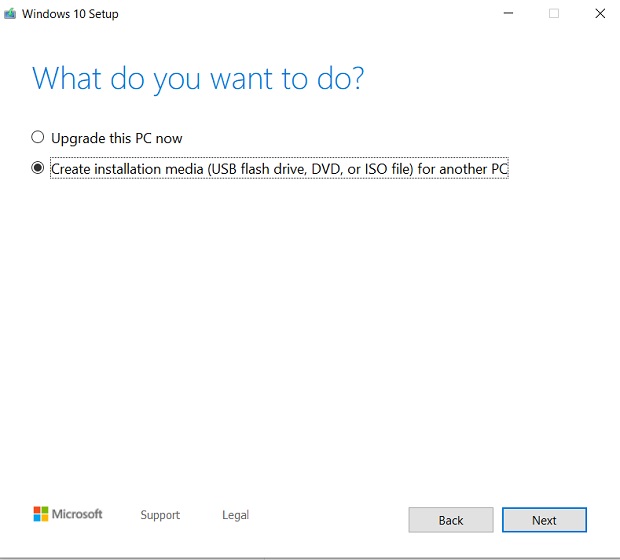Close the Windows 10 Setup window

point(600,13)
